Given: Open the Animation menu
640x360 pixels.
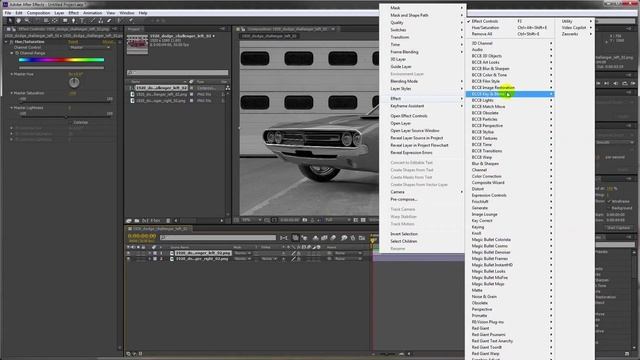Looking at the screenshot, I should coord(93,13).
